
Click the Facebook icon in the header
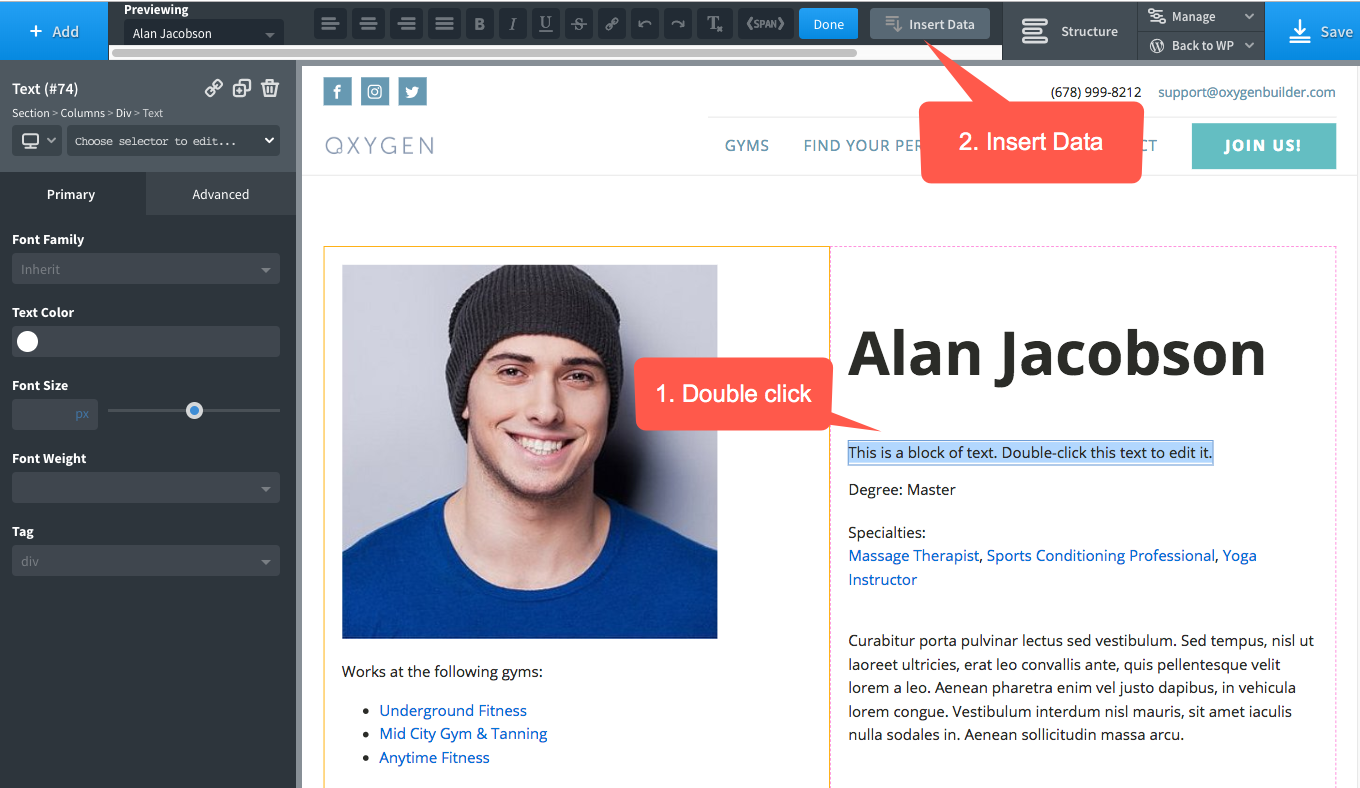[x=337, y=92]
